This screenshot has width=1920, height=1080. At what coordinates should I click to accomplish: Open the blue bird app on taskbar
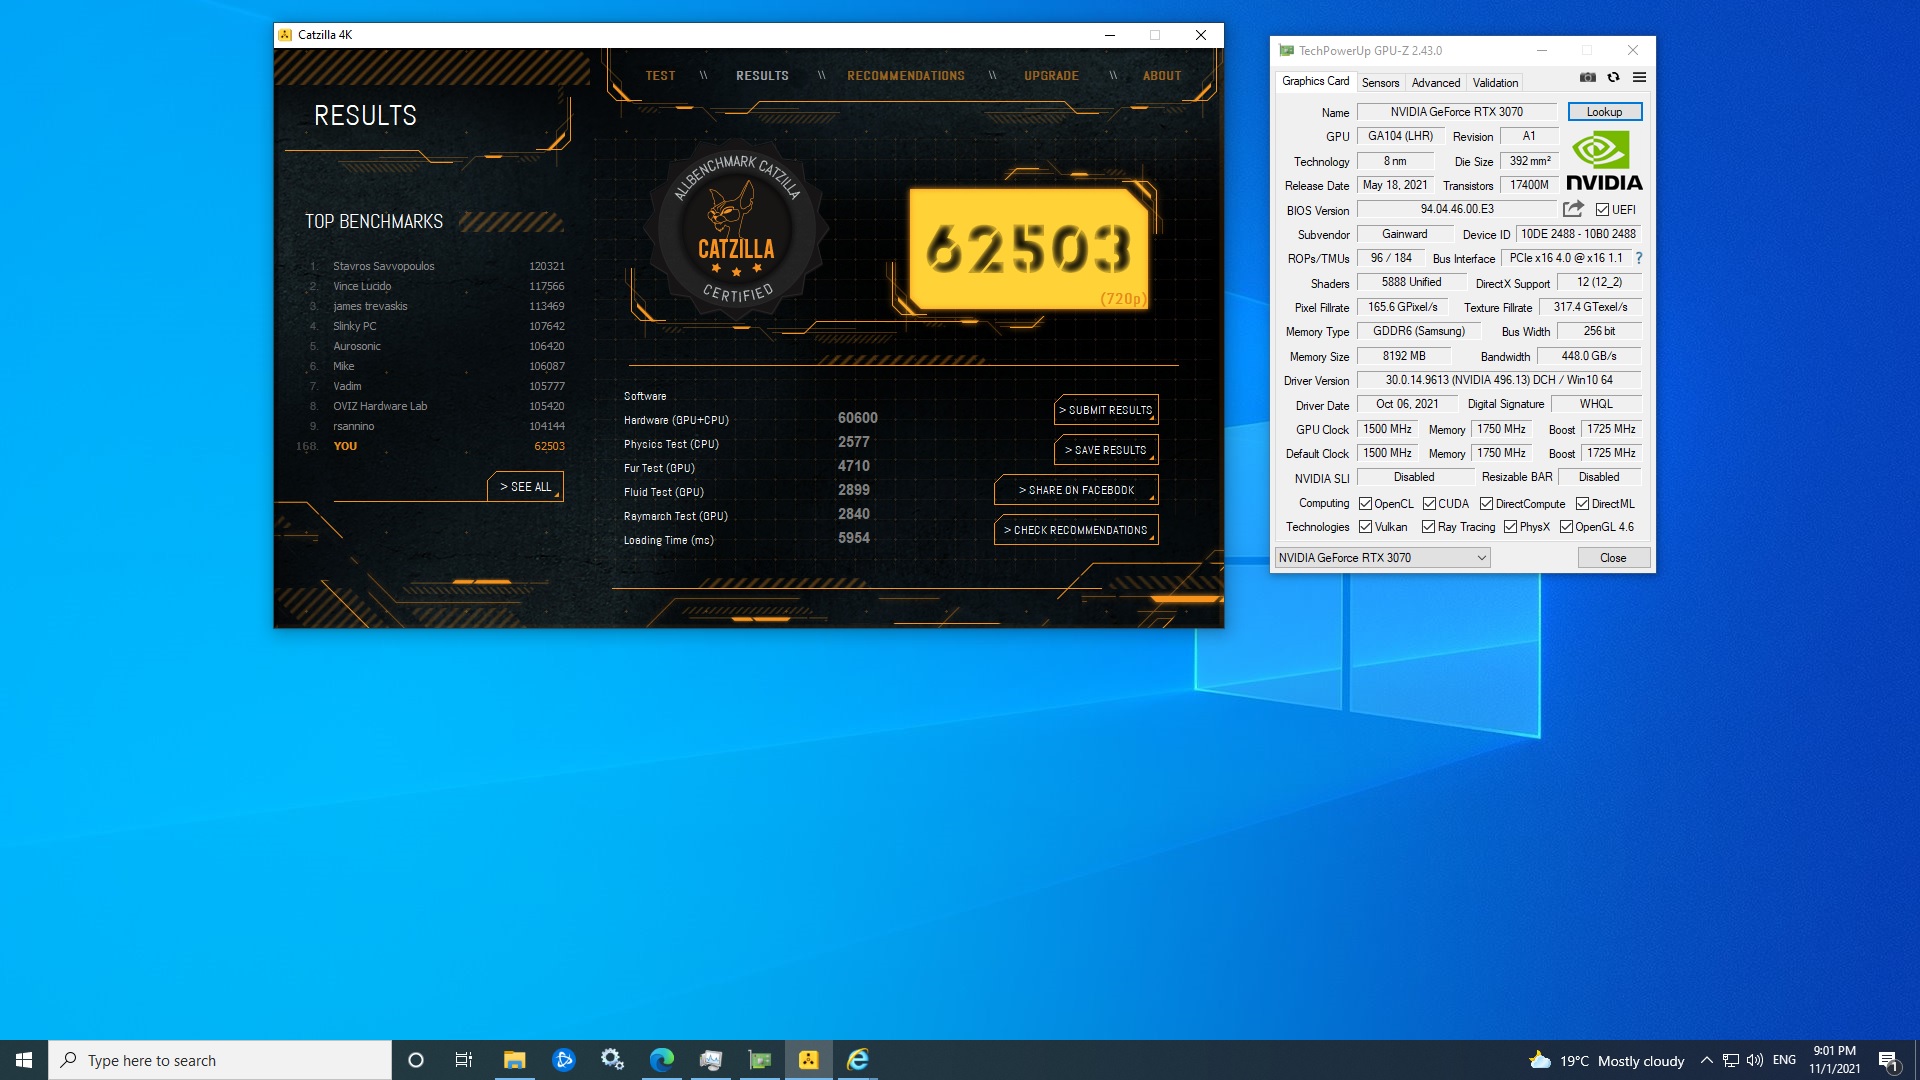(x=563, y=1060)
